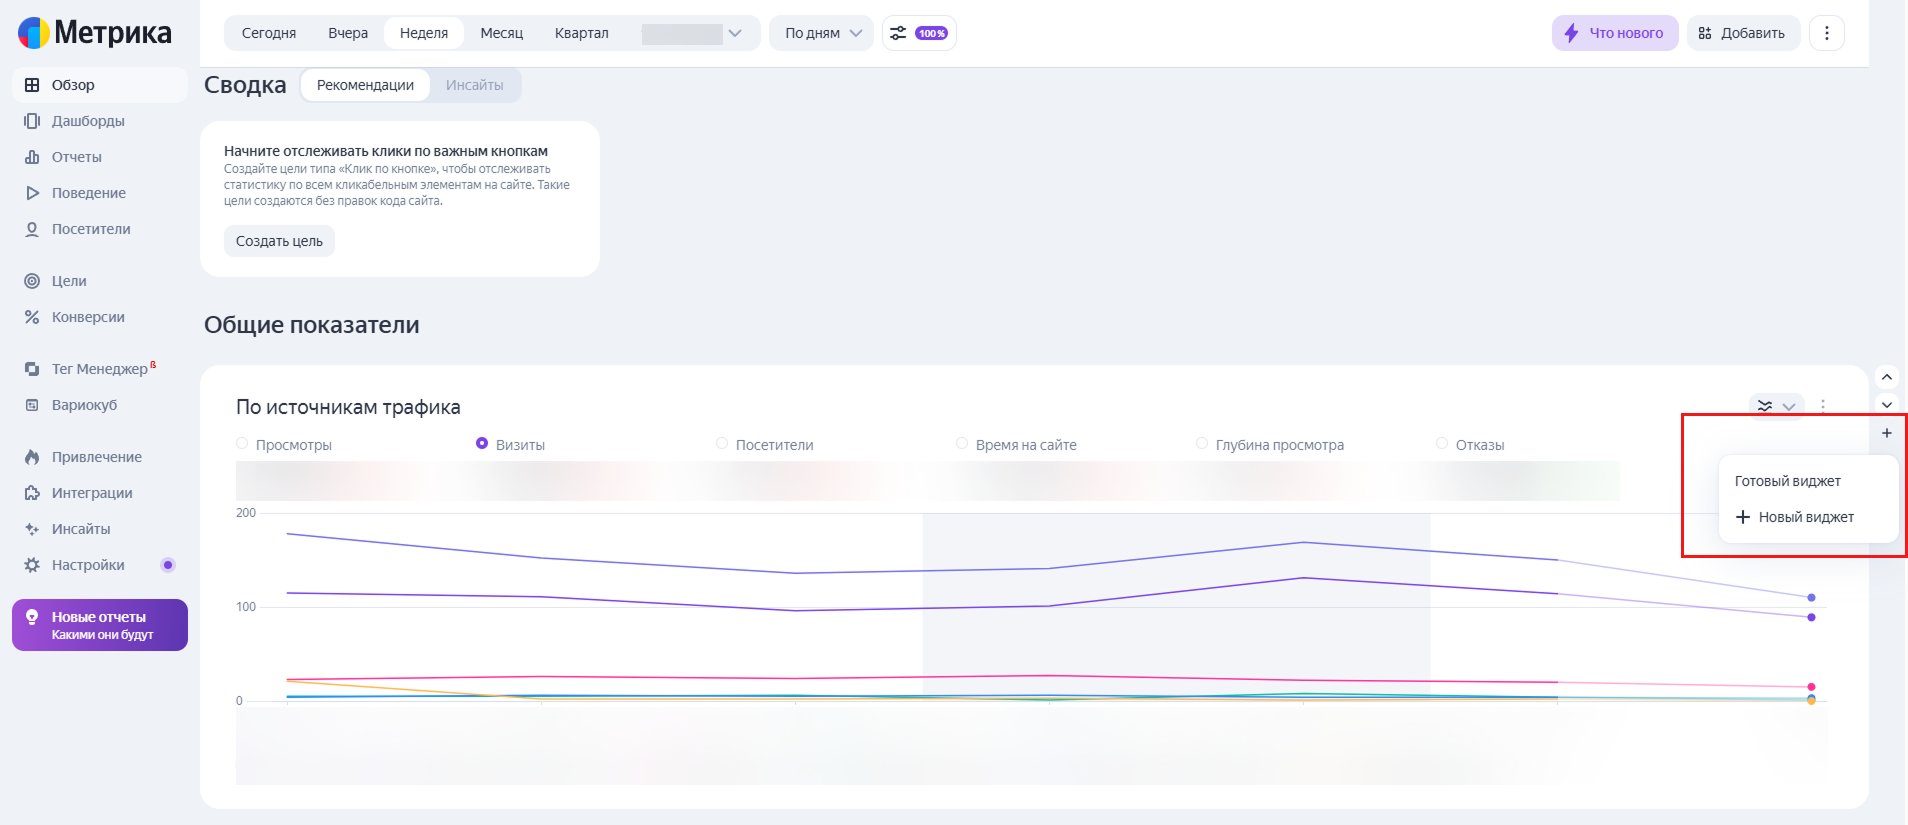Choose Новый виджет from the popup menu

tap(1795, 517)
